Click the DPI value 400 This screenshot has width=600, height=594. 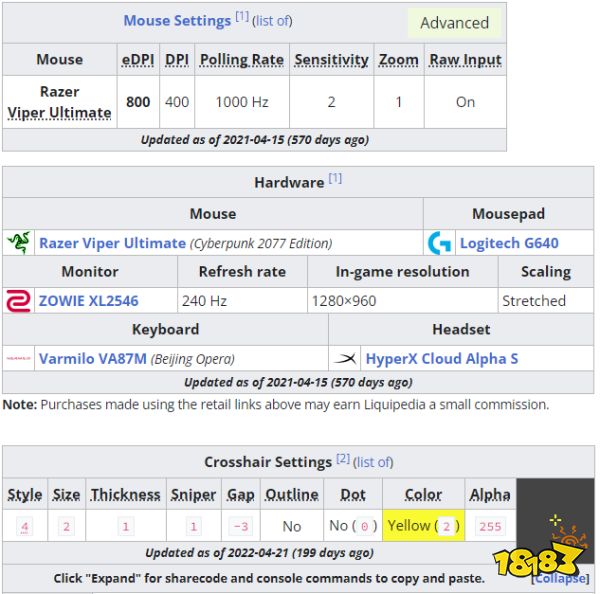[177, 102]
